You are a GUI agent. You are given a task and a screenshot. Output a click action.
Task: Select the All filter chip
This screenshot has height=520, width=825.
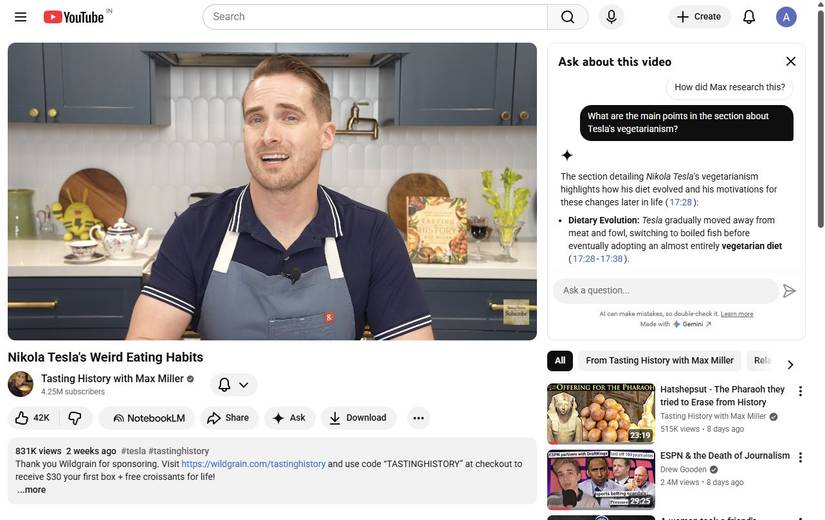[x=560, y=361]
